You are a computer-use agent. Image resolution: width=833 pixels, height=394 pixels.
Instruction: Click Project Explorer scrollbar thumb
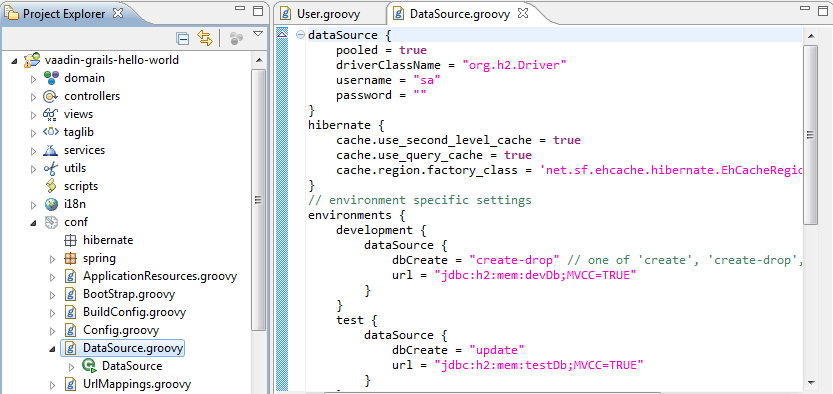click(258, 200)
